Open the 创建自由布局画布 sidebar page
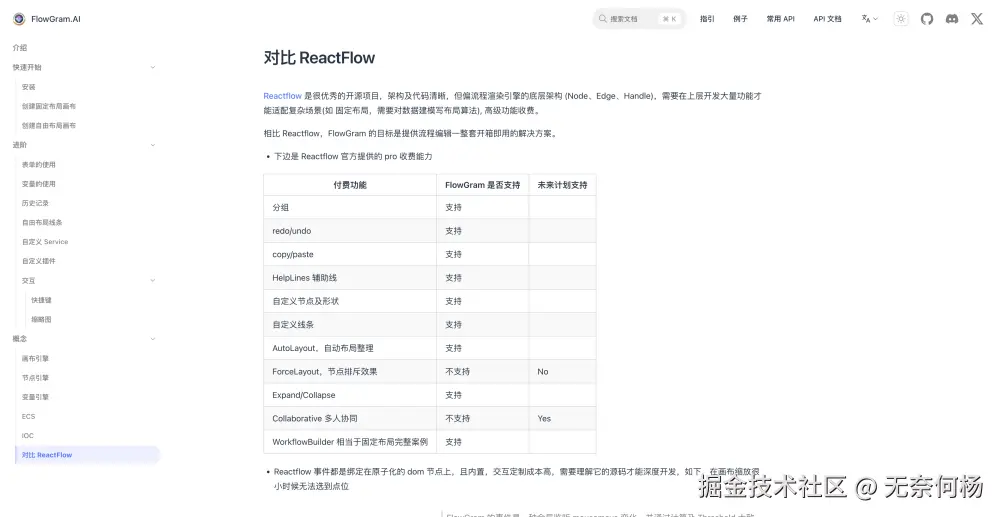The width and height of the screenshot is (1000, 517). (x=49, y=126)
